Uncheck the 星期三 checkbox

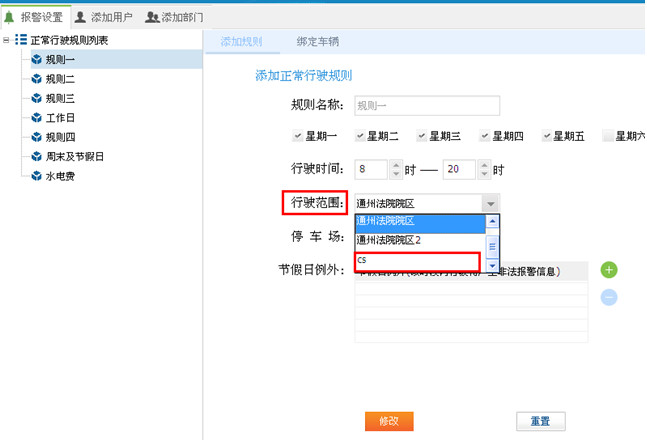(x=422, y=136)
